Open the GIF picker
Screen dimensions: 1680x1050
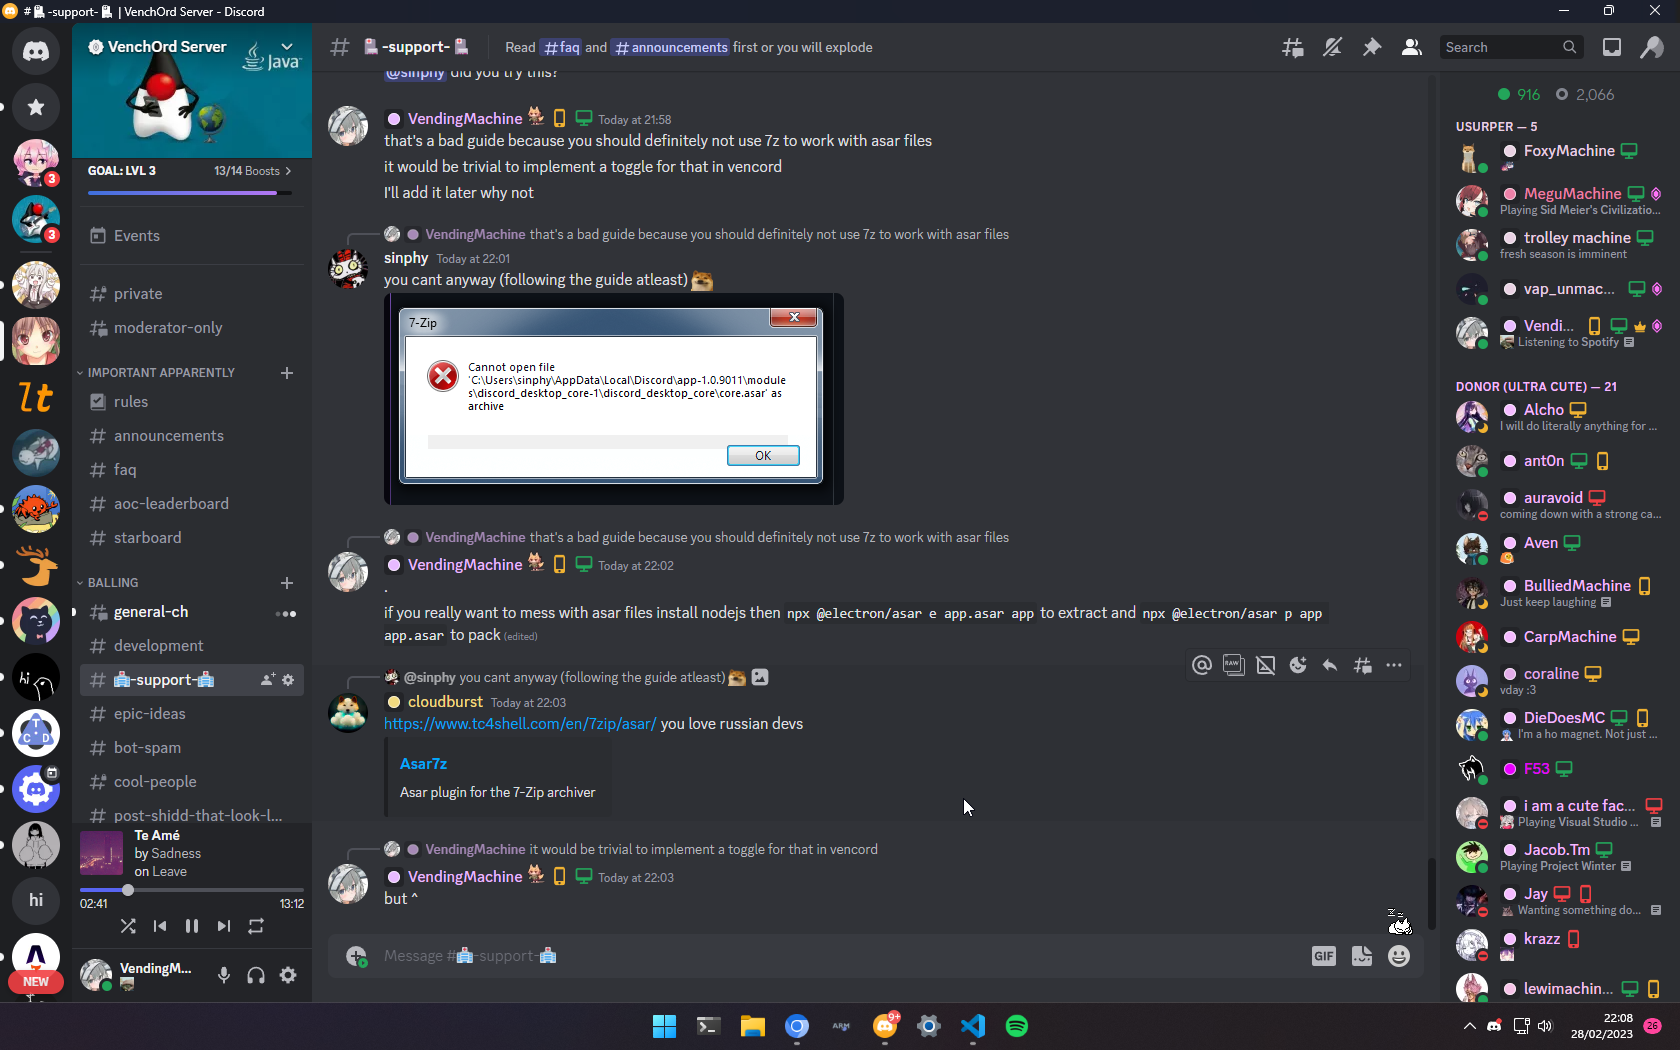tap(1324, 956)
